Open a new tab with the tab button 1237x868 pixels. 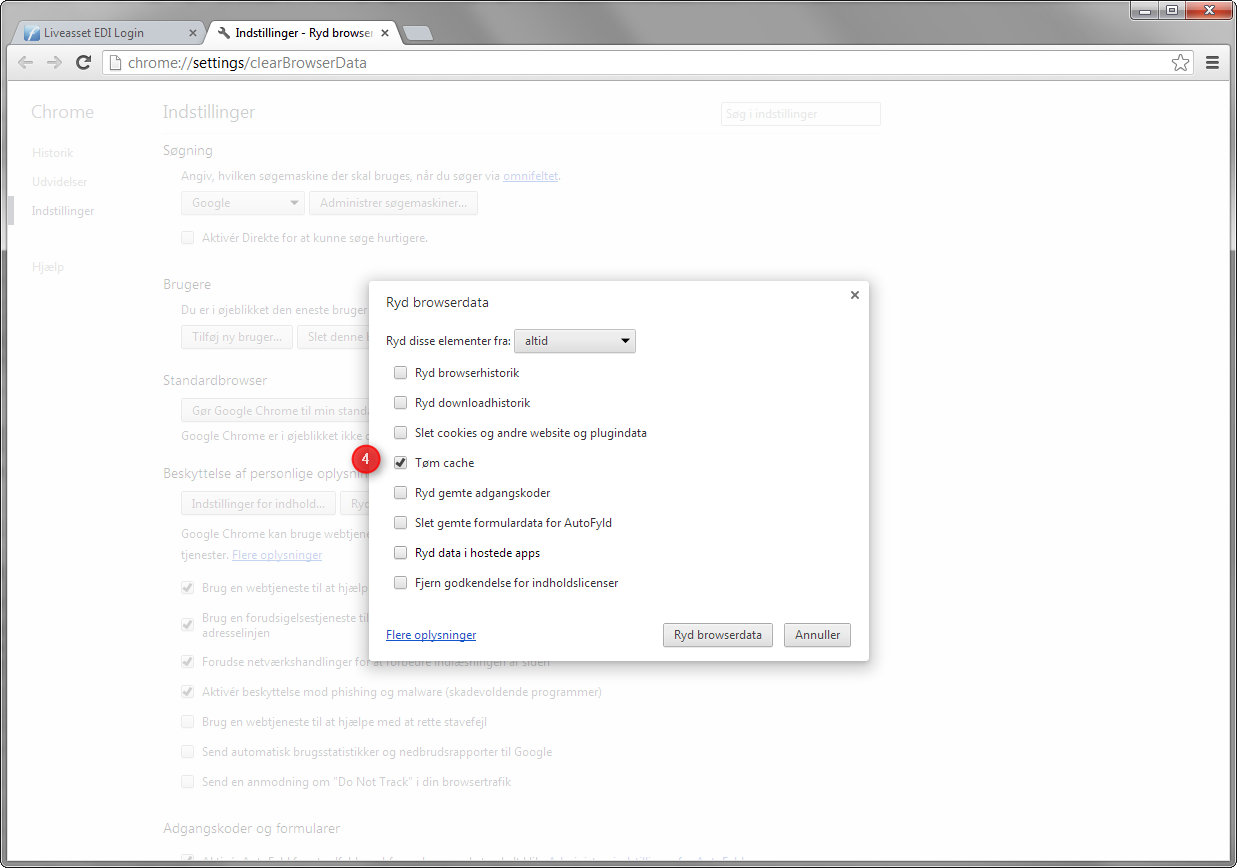click(417, 33)
